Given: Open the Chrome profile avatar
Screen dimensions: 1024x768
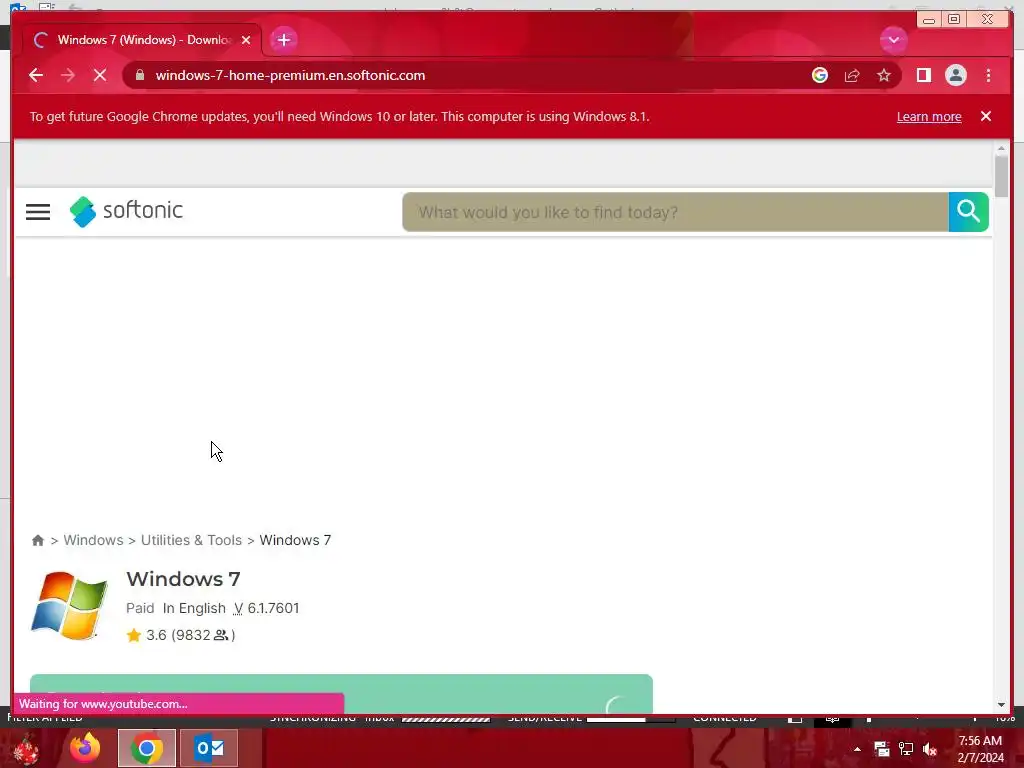Looking at the screenshot, I should click(x=955, y=75).
